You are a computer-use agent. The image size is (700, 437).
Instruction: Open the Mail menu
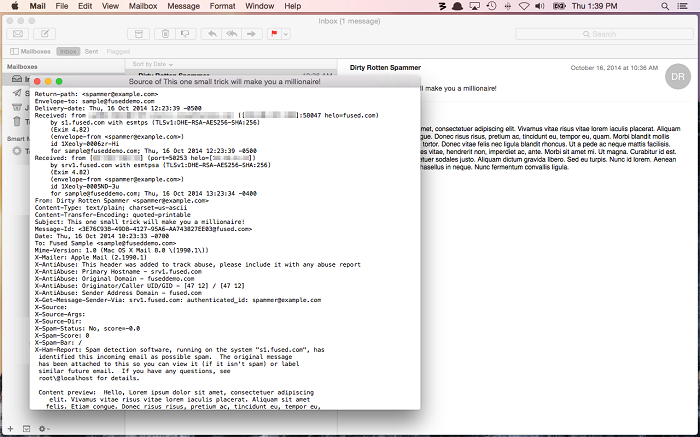coord(38,6)
